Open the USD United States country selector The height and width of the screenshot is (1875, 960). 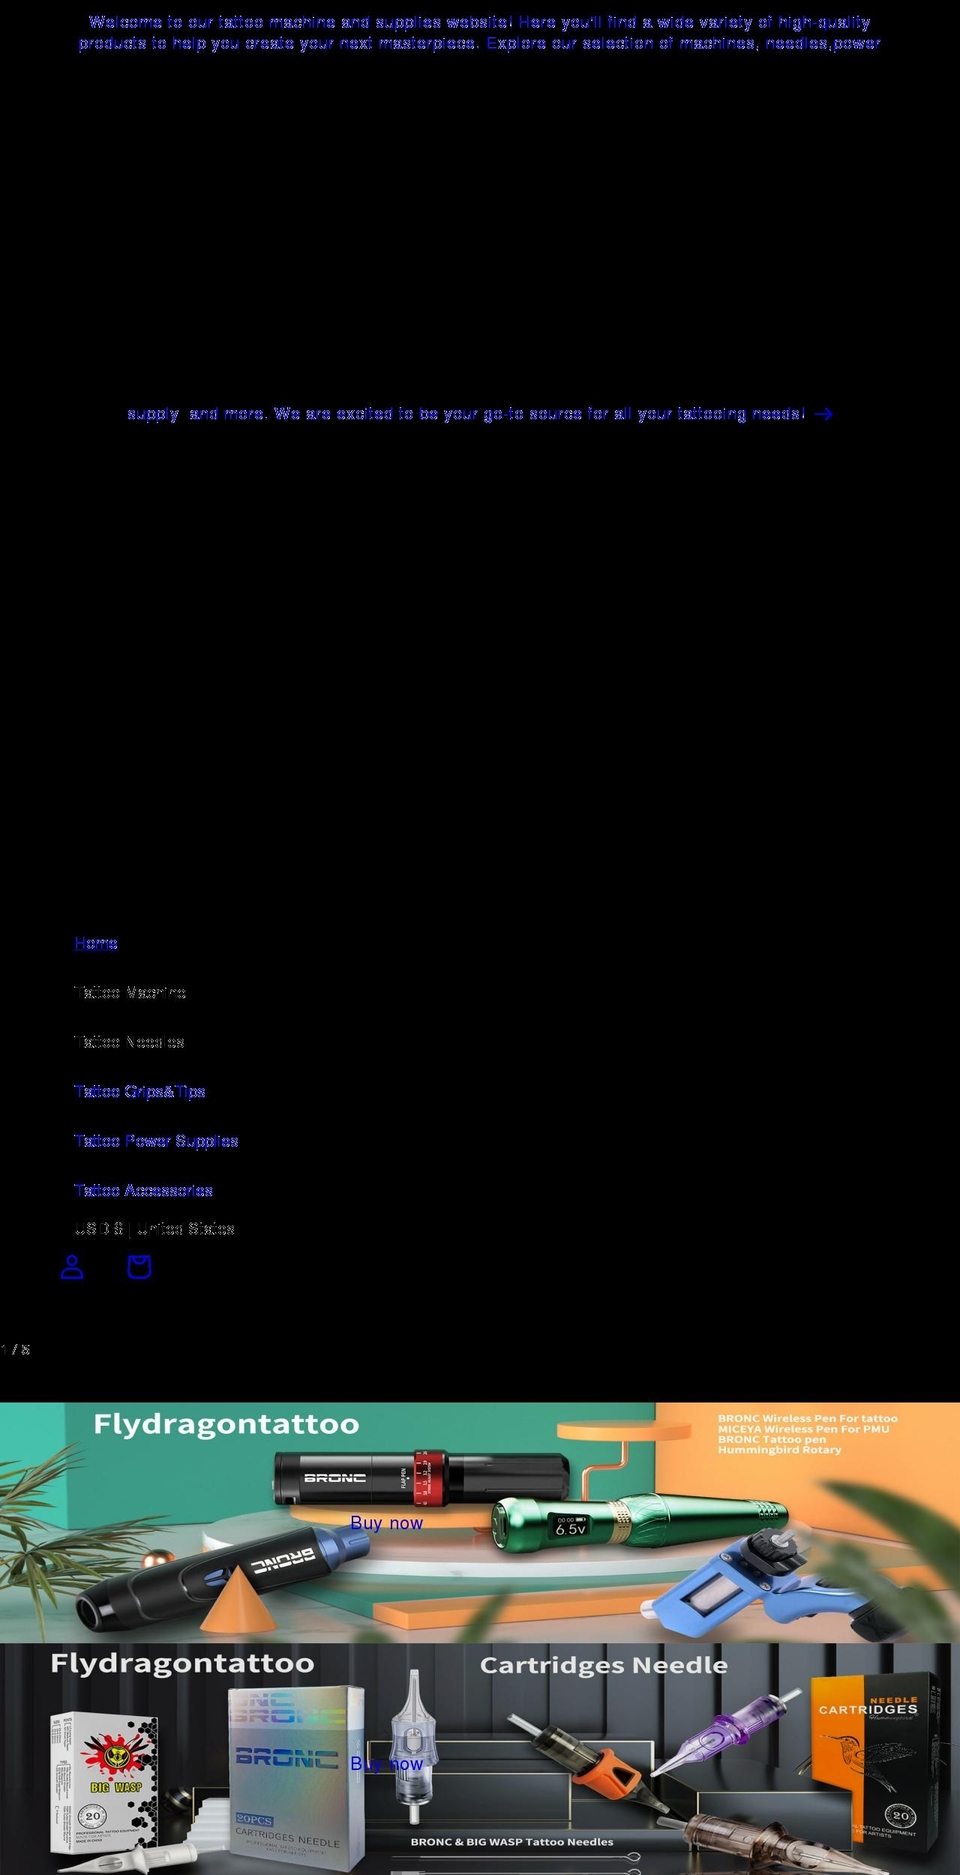154,1228
